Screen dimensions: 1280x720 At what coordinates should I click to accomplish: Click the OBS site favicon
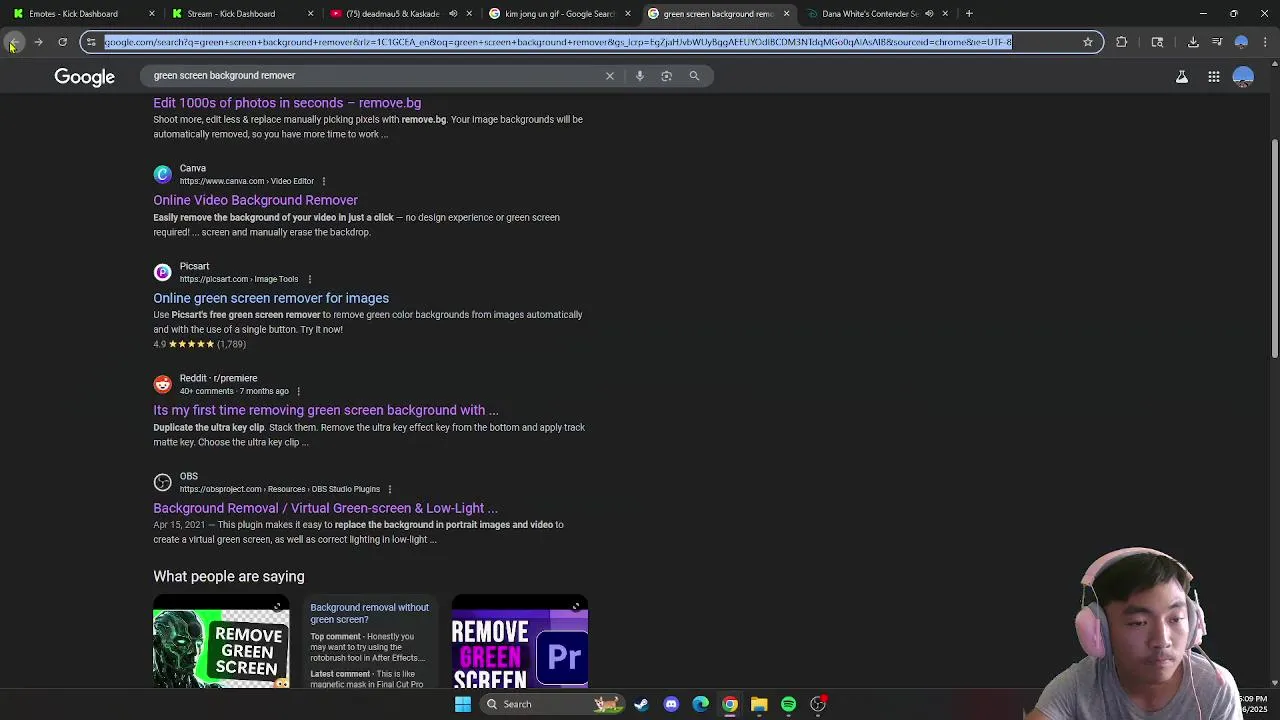pos(162,482)
